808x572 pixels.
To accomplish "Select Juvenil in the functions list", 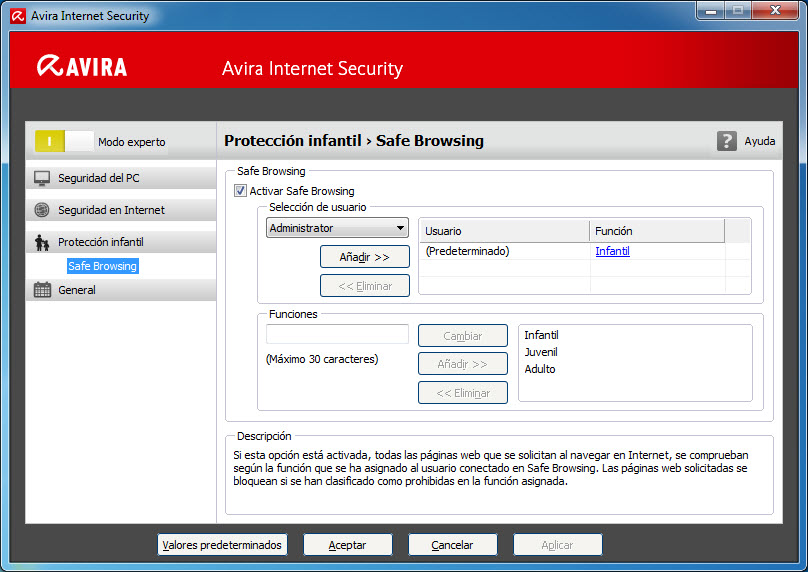I will (541, 352).
